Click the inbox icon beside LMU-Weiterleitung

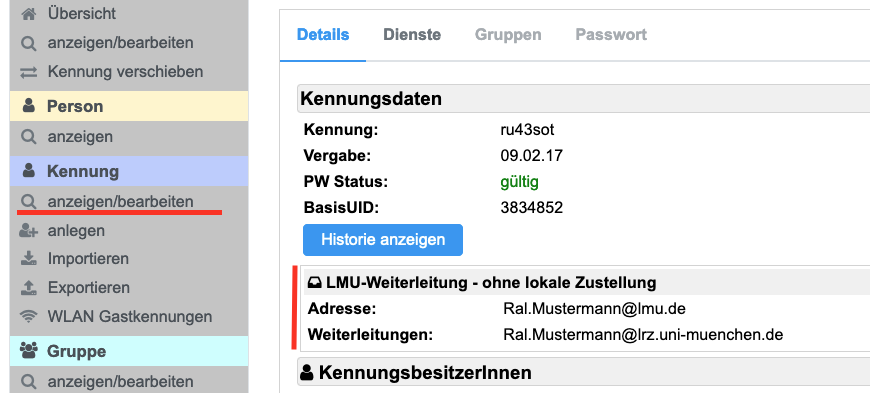click(x=314, y=283)
